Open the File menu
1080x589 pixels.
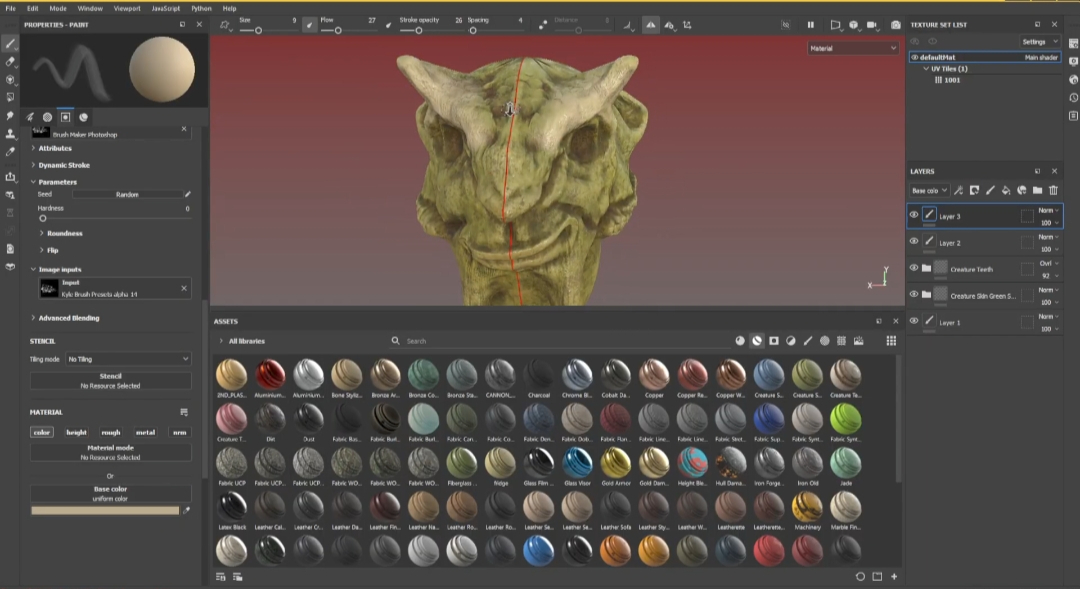click(x=10, y=8)
